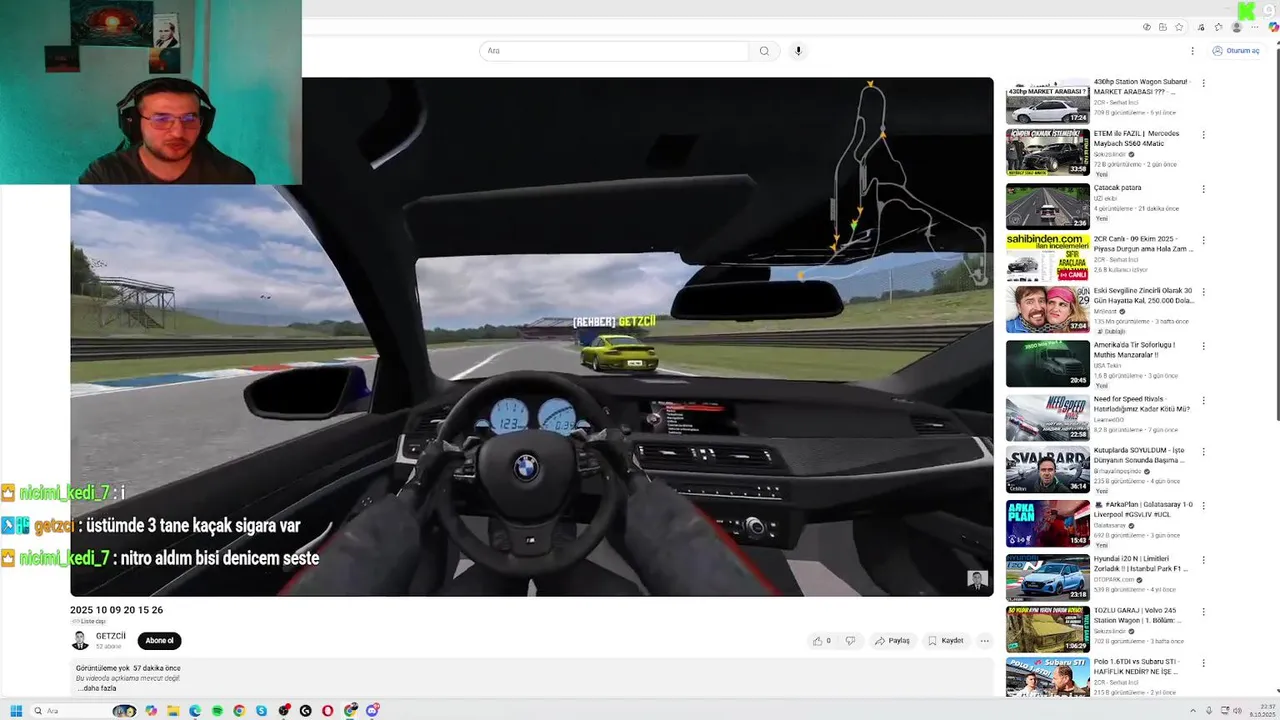Viewport: 1280px width, 720px height.
Task: Dislike the video with thumbs-down icon
Action: pyautogui.click(x=850, y=641)
